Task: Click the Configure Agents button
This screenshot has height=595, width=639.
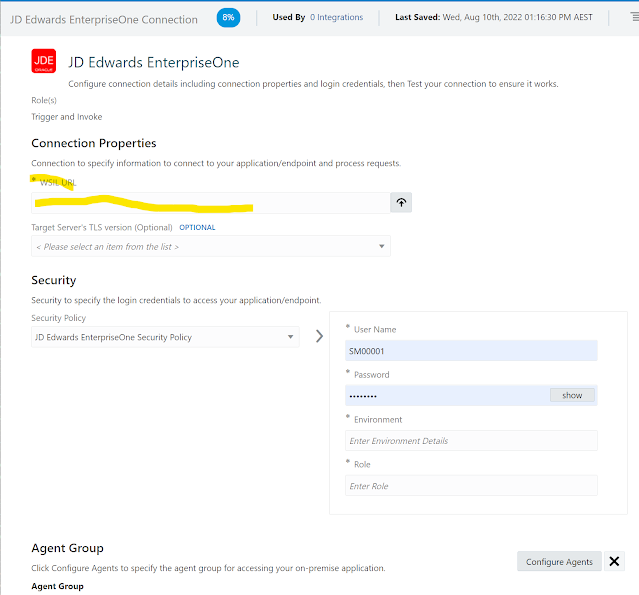Action: (x=559, y=562)
